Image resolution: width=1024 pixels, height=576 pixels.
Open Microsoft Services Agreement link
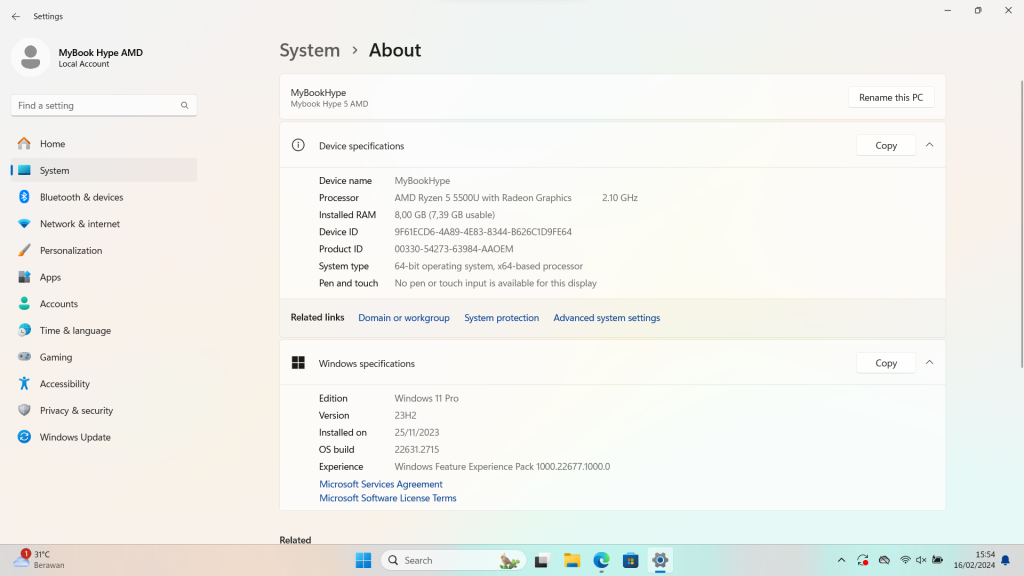click(x=381, y=484)
